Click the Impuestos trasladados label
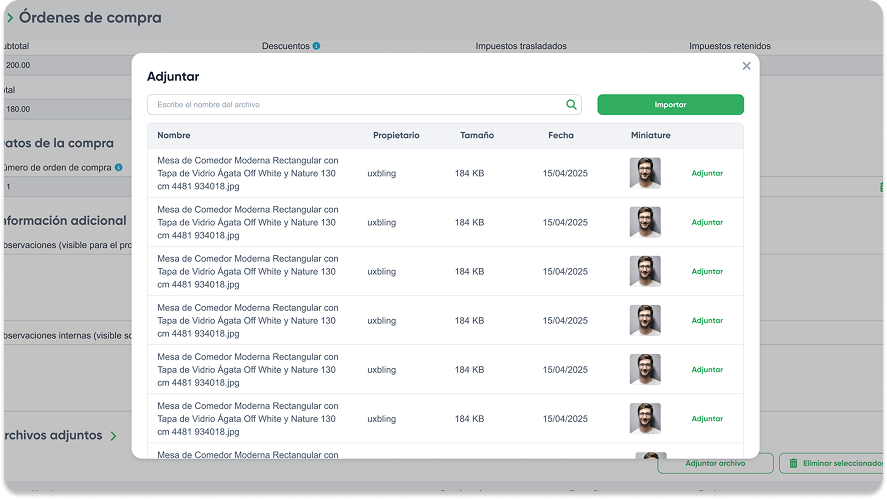The image size is (887, 499). point(520,46)
